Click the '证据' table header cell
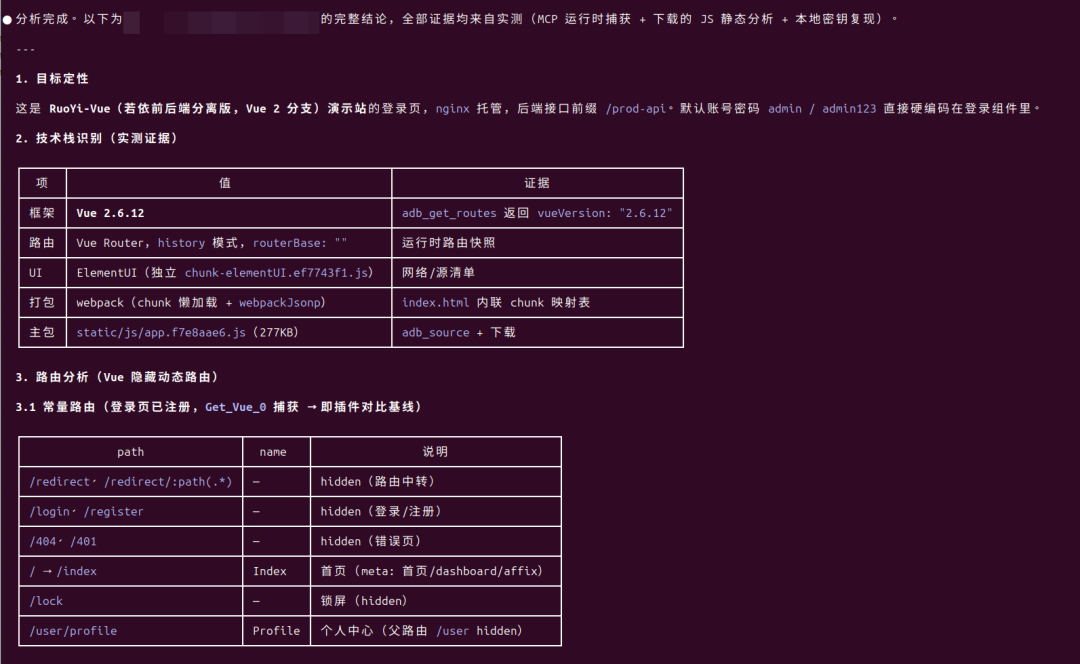The image size is (1080, 664). (537, 183)
